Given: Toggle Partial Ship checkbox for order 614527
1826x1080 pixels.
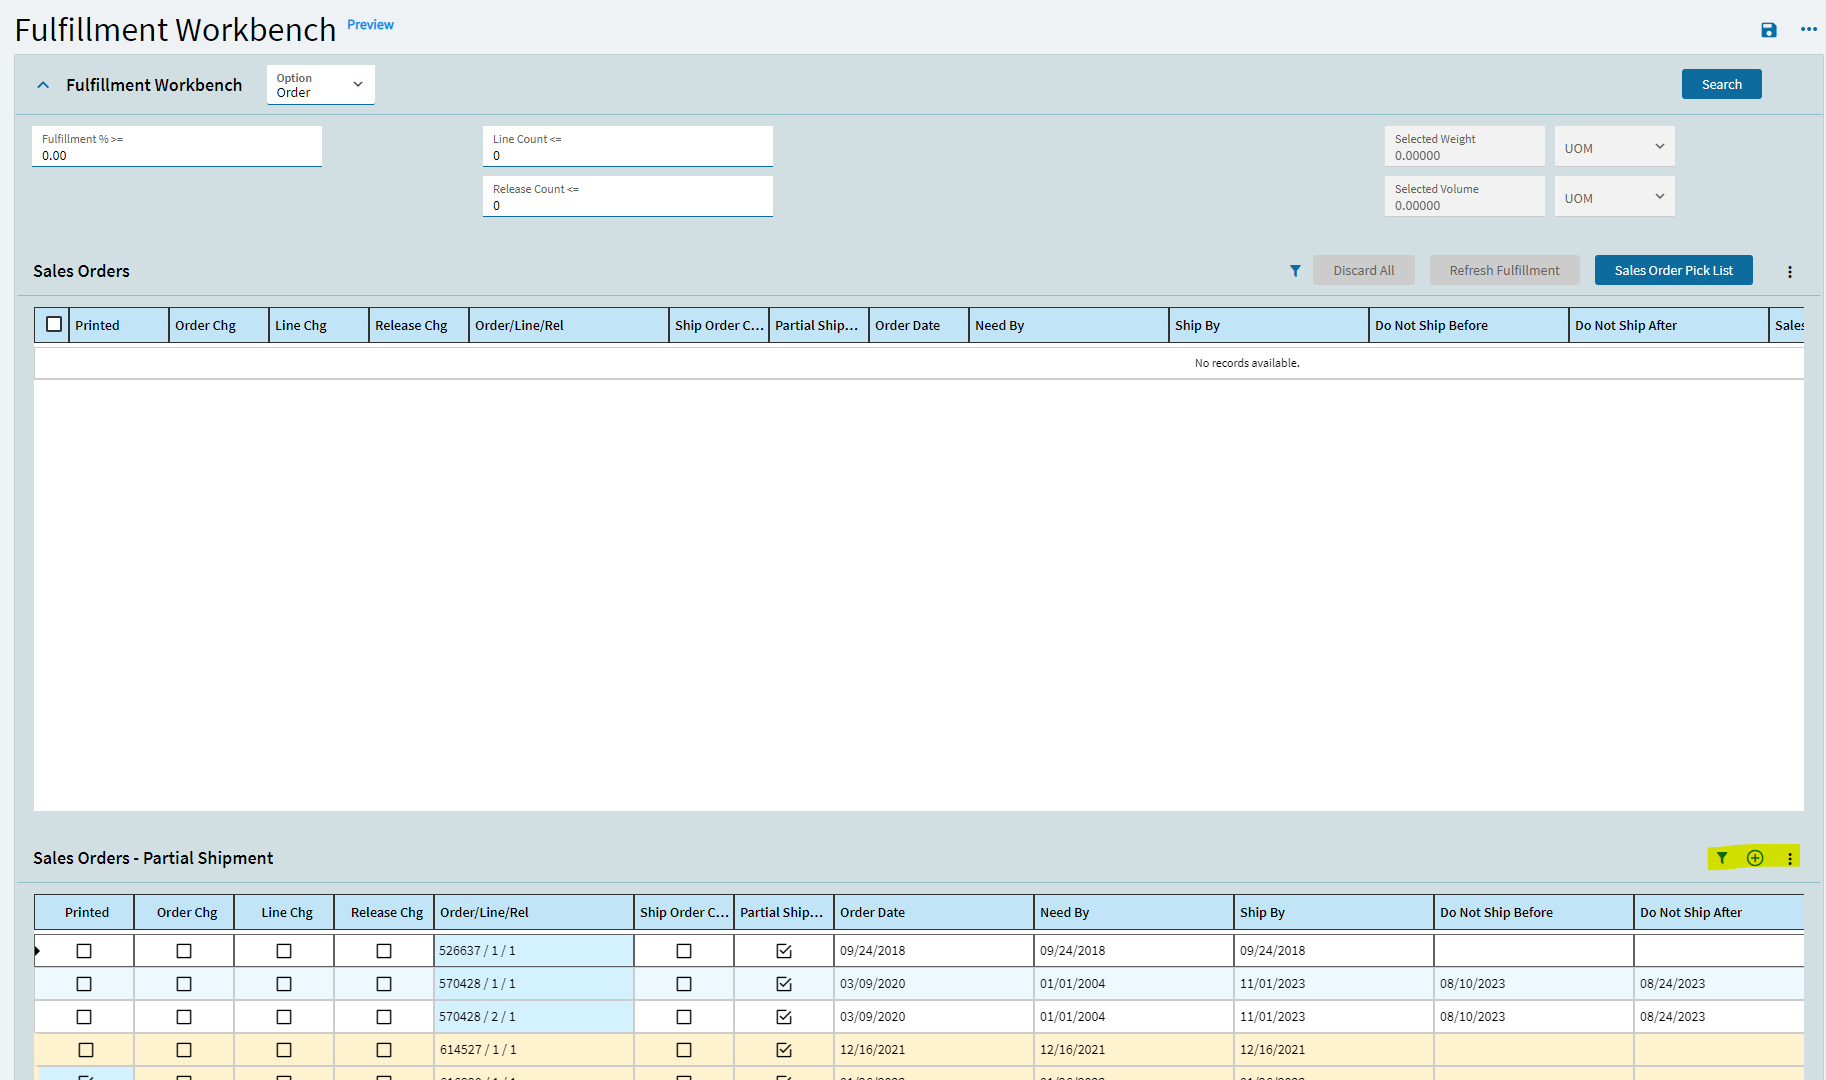Looking at the screenshot, I should pyautogui.click(x=784, y=1050).
